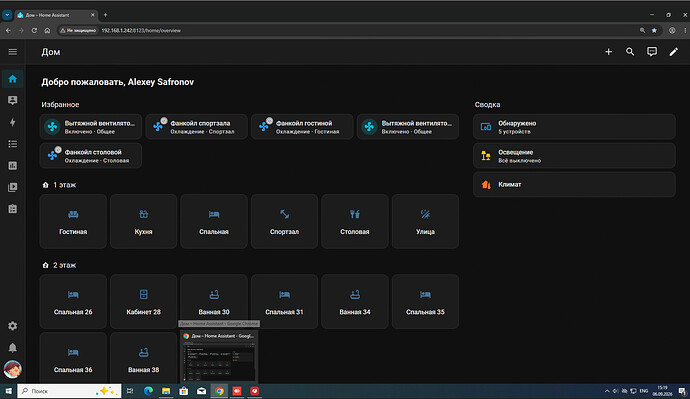Focus the address bar with 192.168.1.242 URL

click(x=141, y=30)
